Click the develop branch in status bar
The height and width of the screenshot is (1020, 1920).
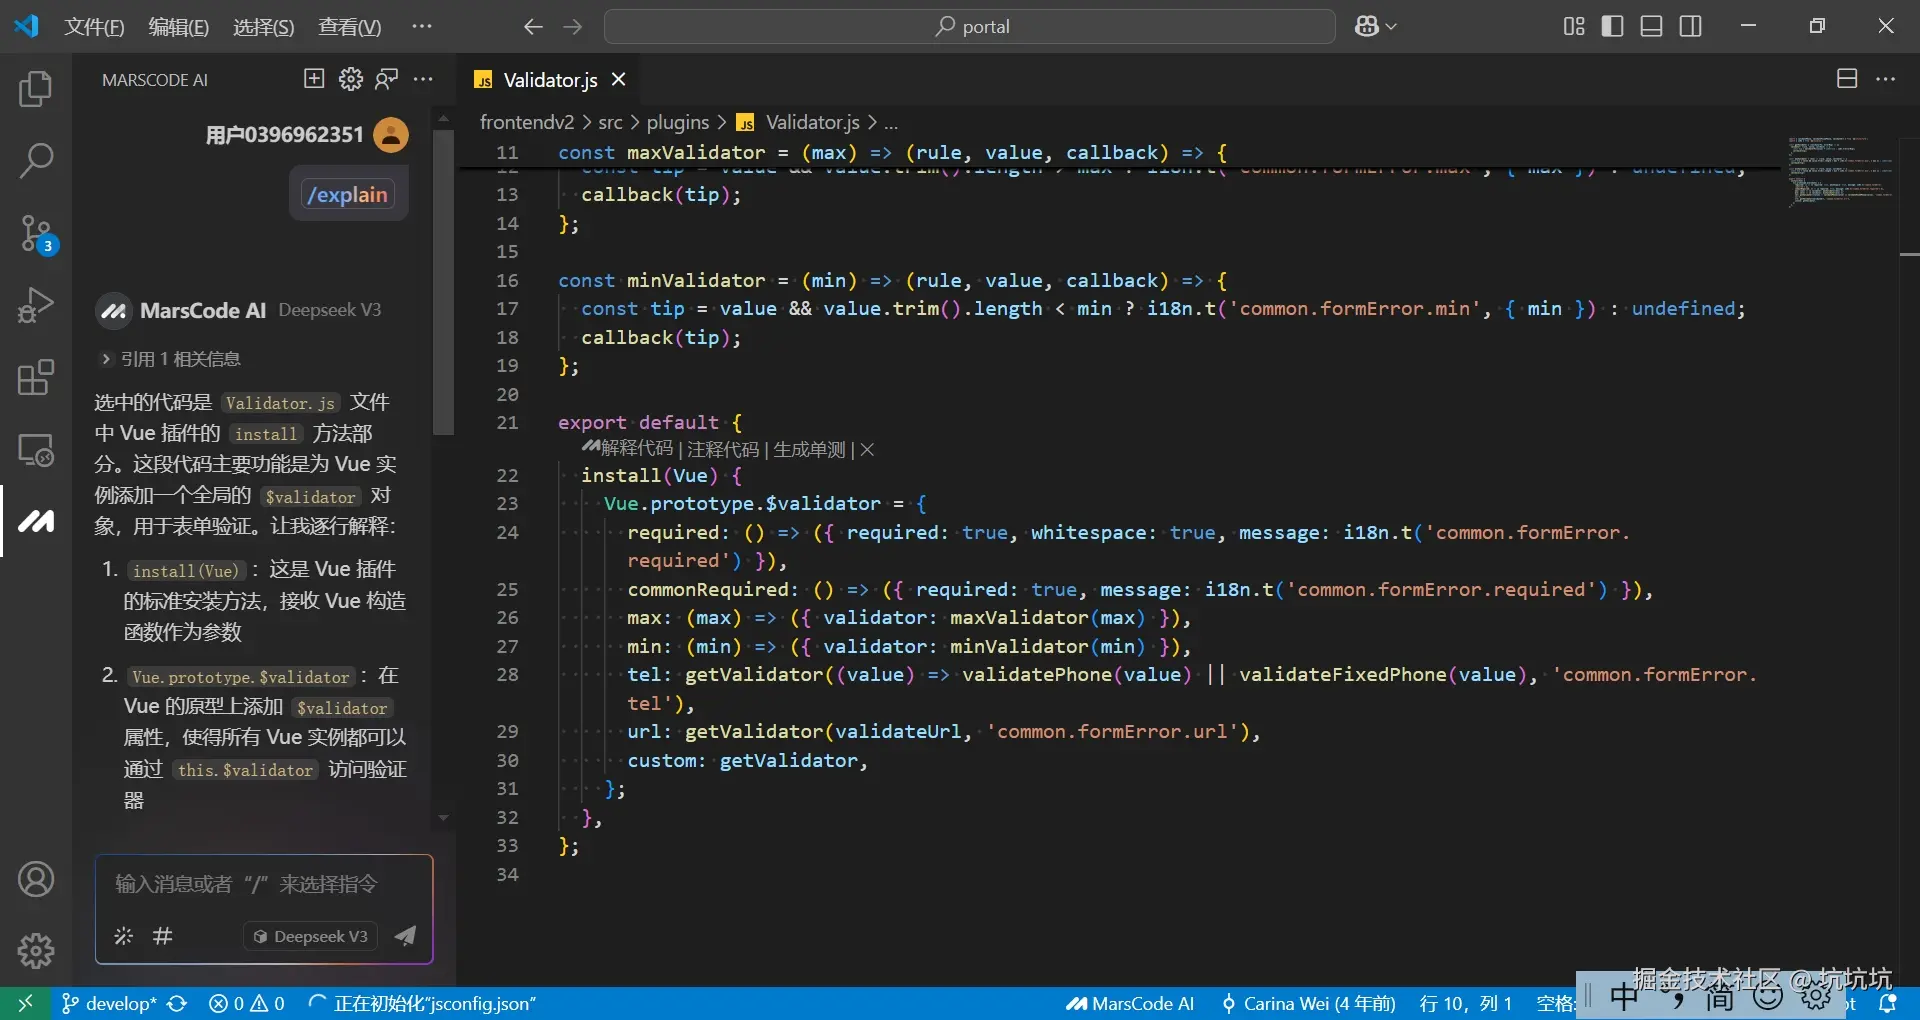(110, 1003)
